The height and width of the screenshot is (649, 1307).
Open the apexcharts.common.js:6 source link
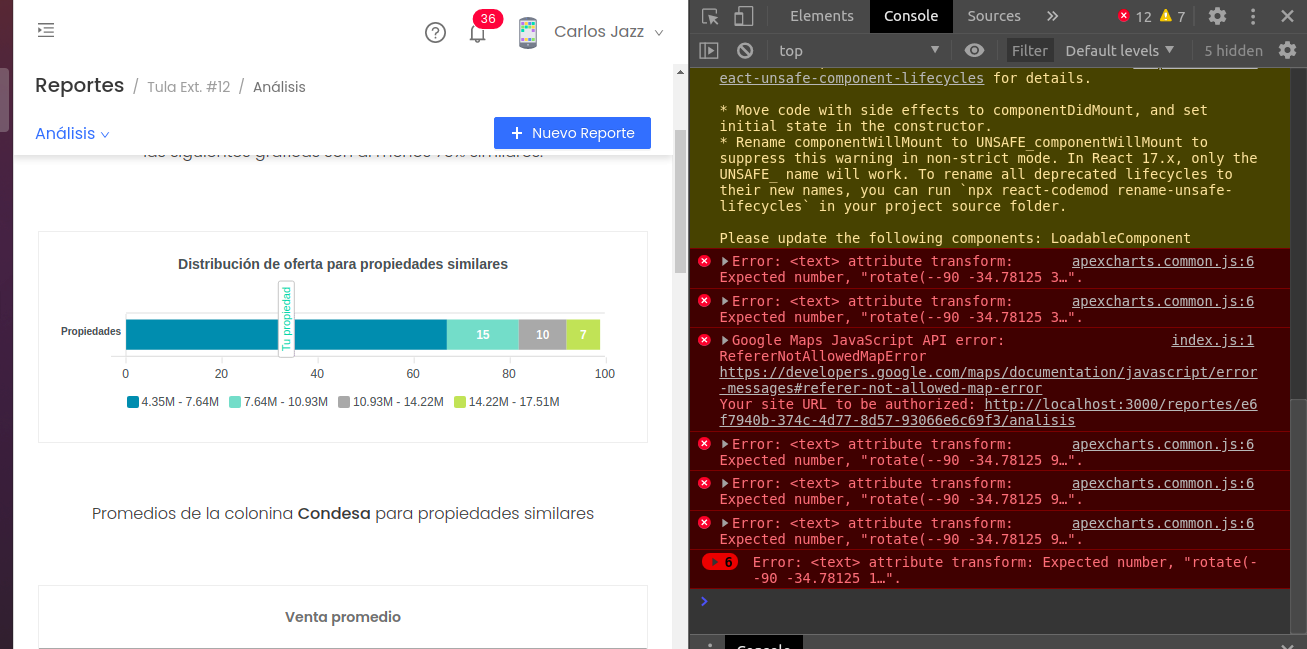coord(1162,261)
